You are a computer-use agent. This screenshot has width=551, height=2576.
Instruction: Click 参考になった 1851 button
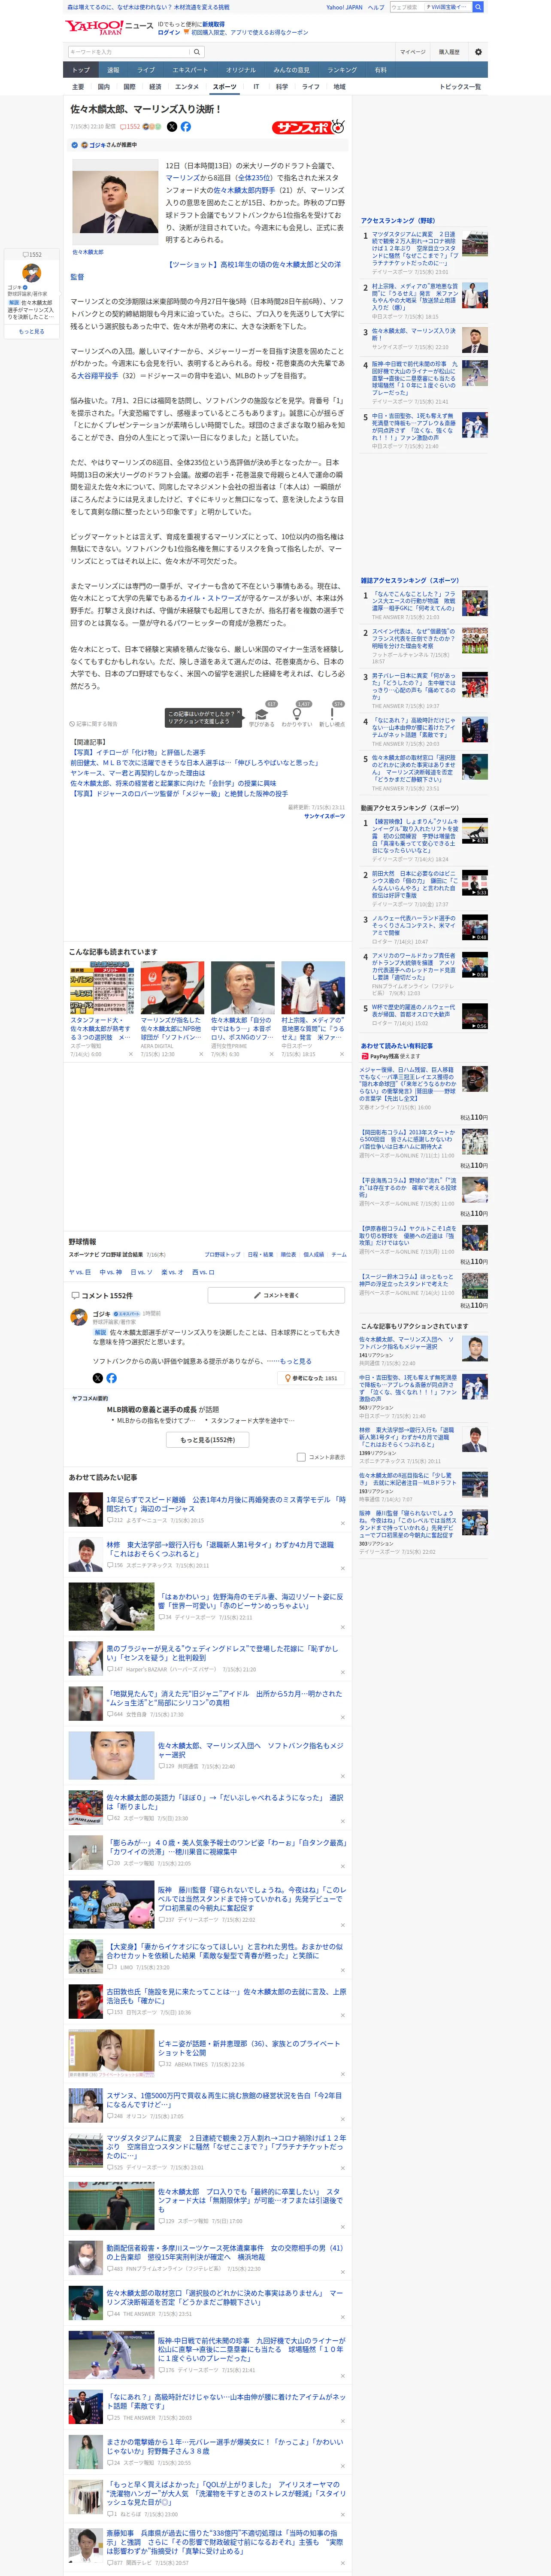[312, 1378]
